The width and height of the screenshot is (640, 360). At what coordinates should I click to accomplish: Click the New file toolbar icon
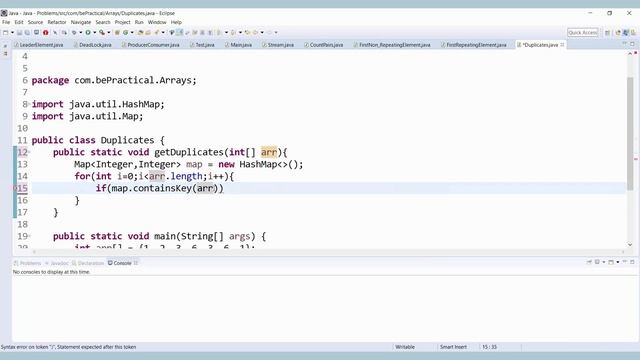pos(6,32)
